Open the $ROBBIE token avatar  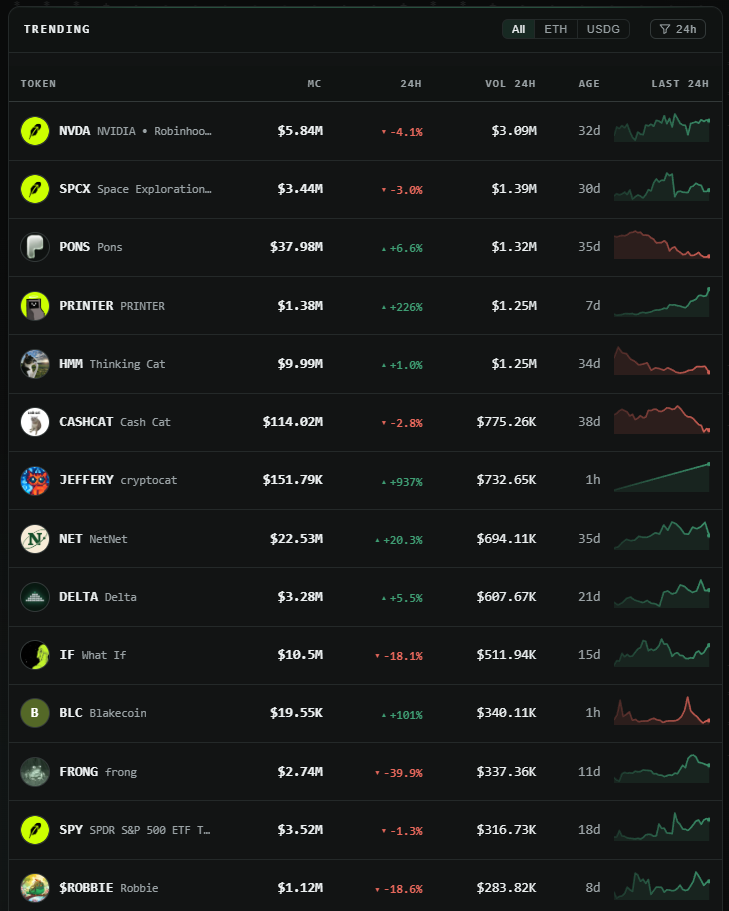[35, 888]
